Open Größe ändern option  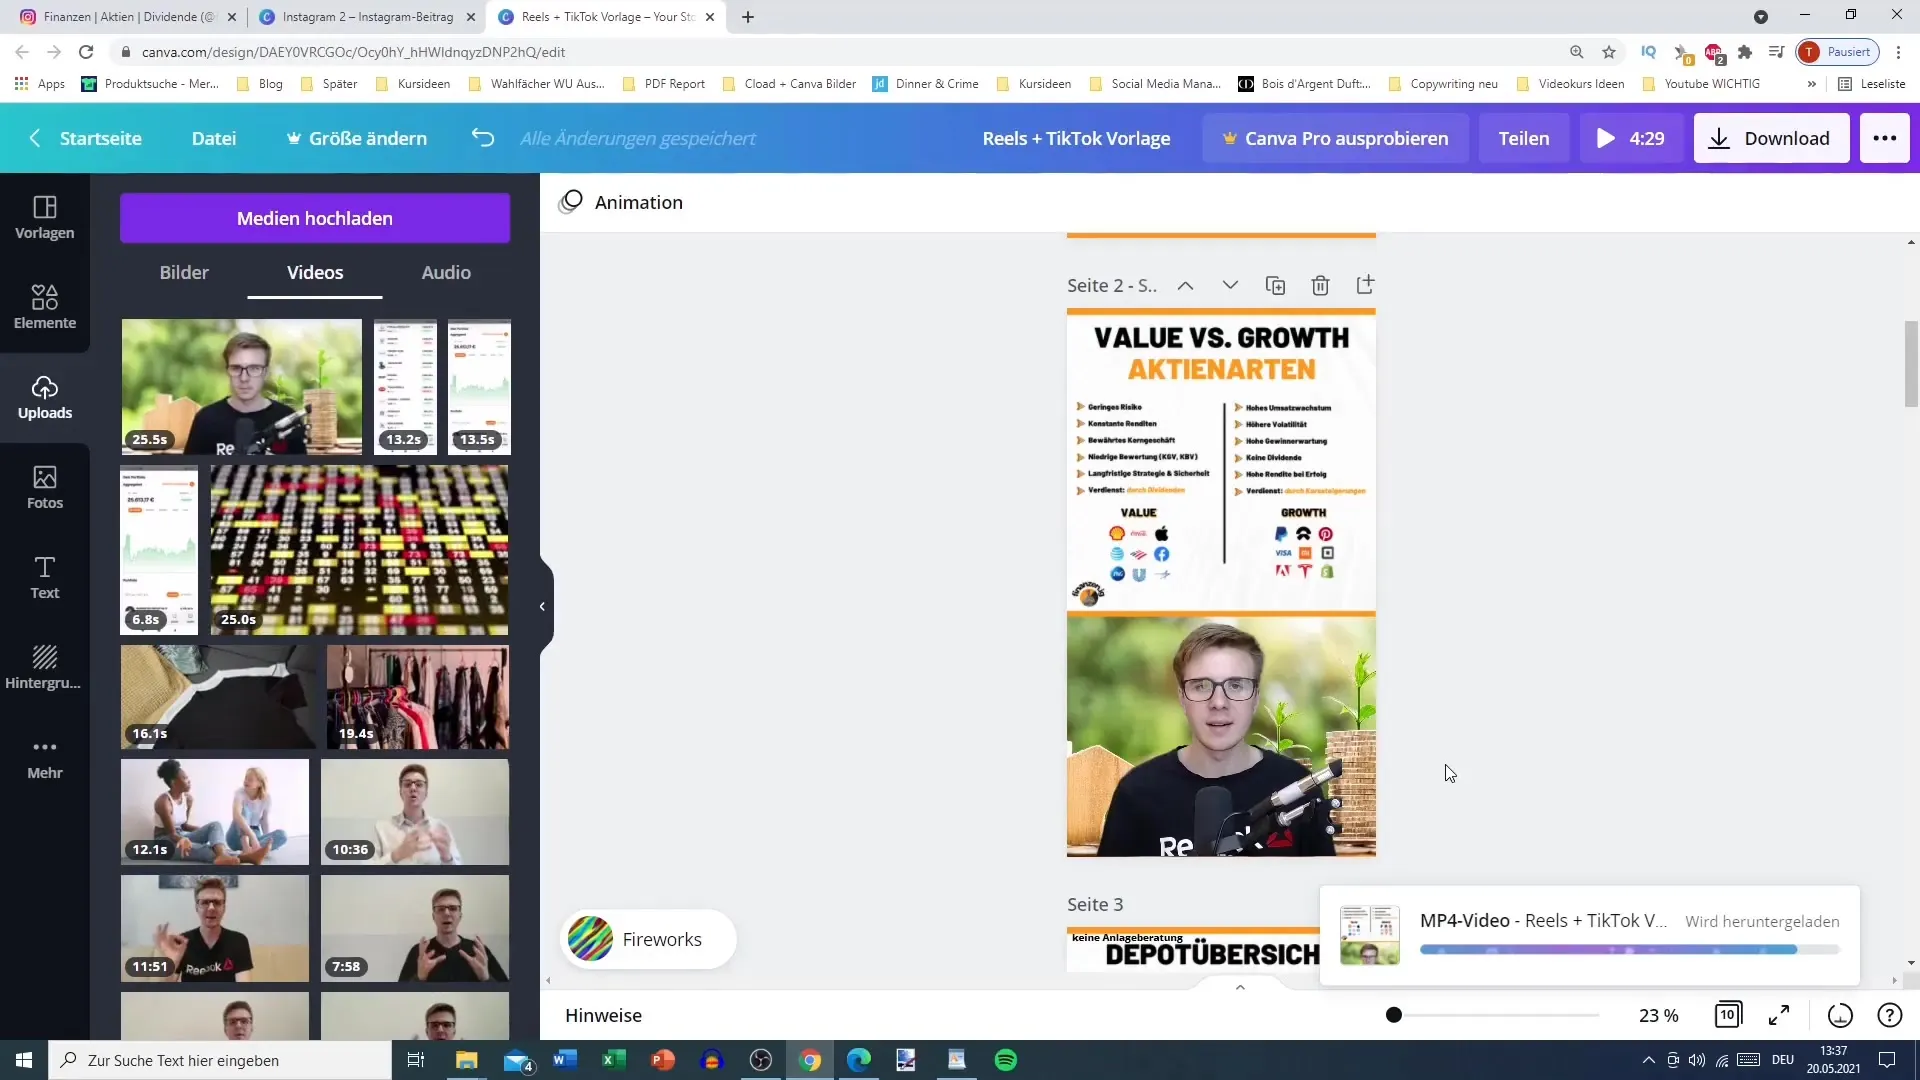pos(357,138)
